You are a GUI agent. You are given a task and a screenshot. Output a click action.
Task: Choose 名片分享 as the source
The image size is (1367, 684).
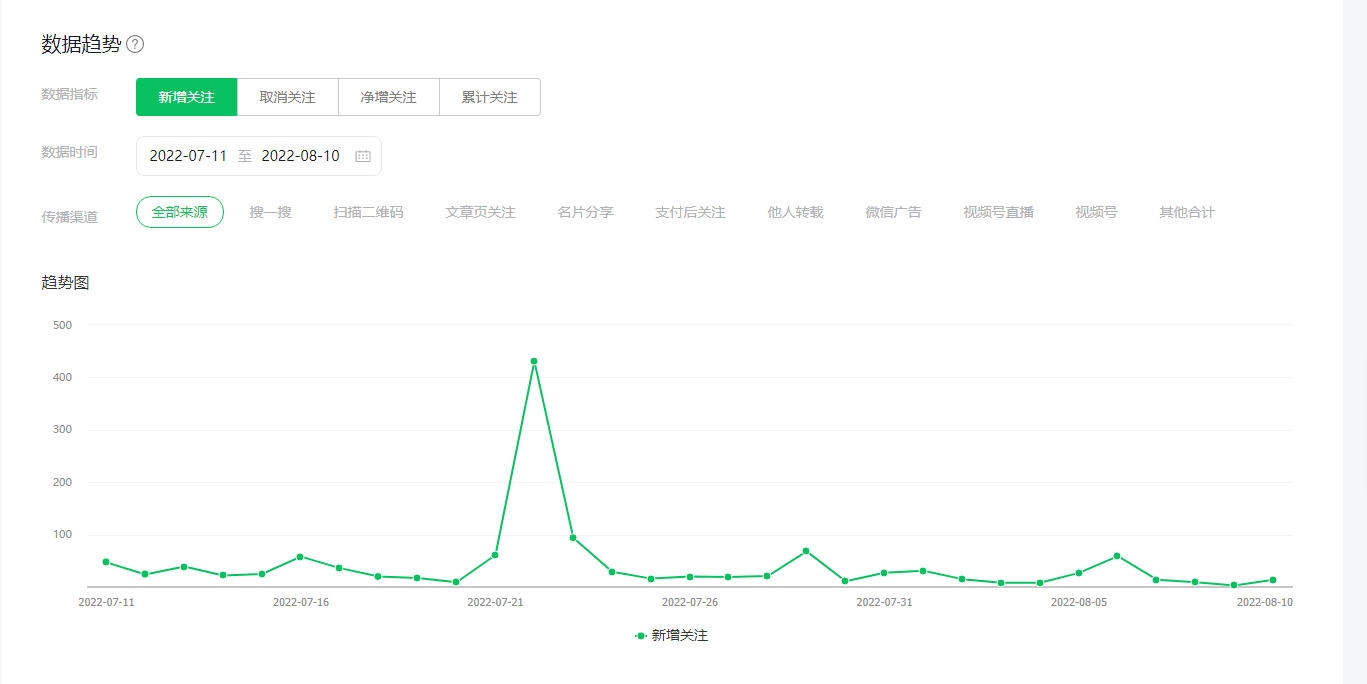click(x=585, y=212)
